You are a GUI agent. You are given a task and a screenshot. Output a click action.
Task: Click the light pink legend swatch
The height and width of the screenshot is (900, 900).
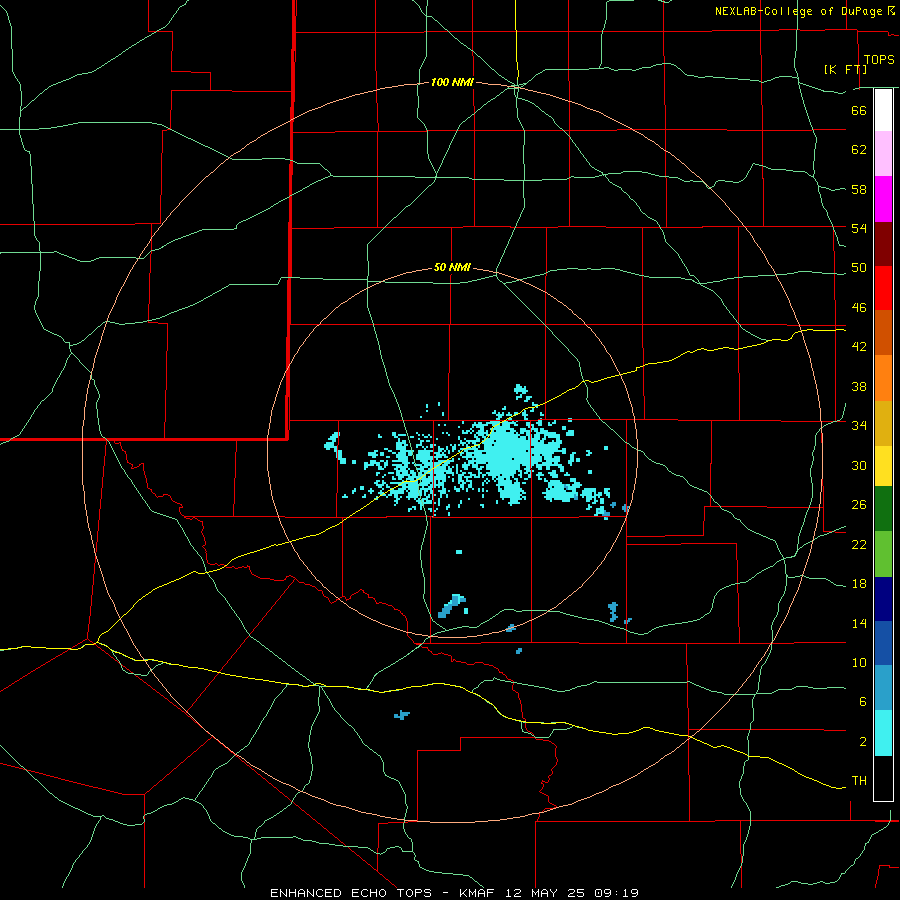[883, 153]
